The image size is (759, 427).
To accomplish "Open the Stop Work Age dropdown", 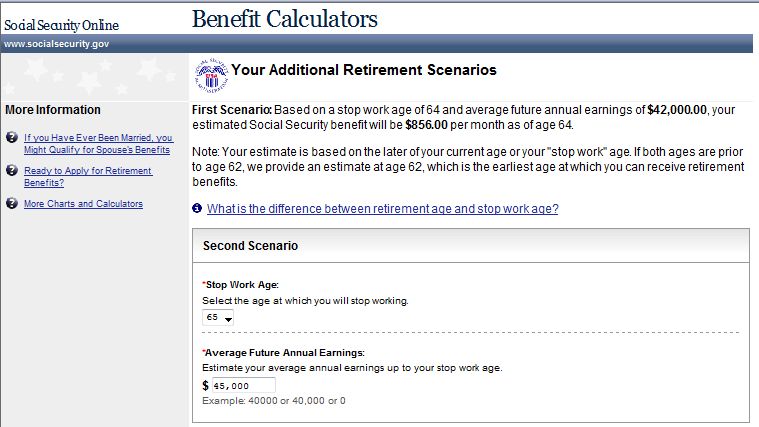I will [x=218, y=317].
